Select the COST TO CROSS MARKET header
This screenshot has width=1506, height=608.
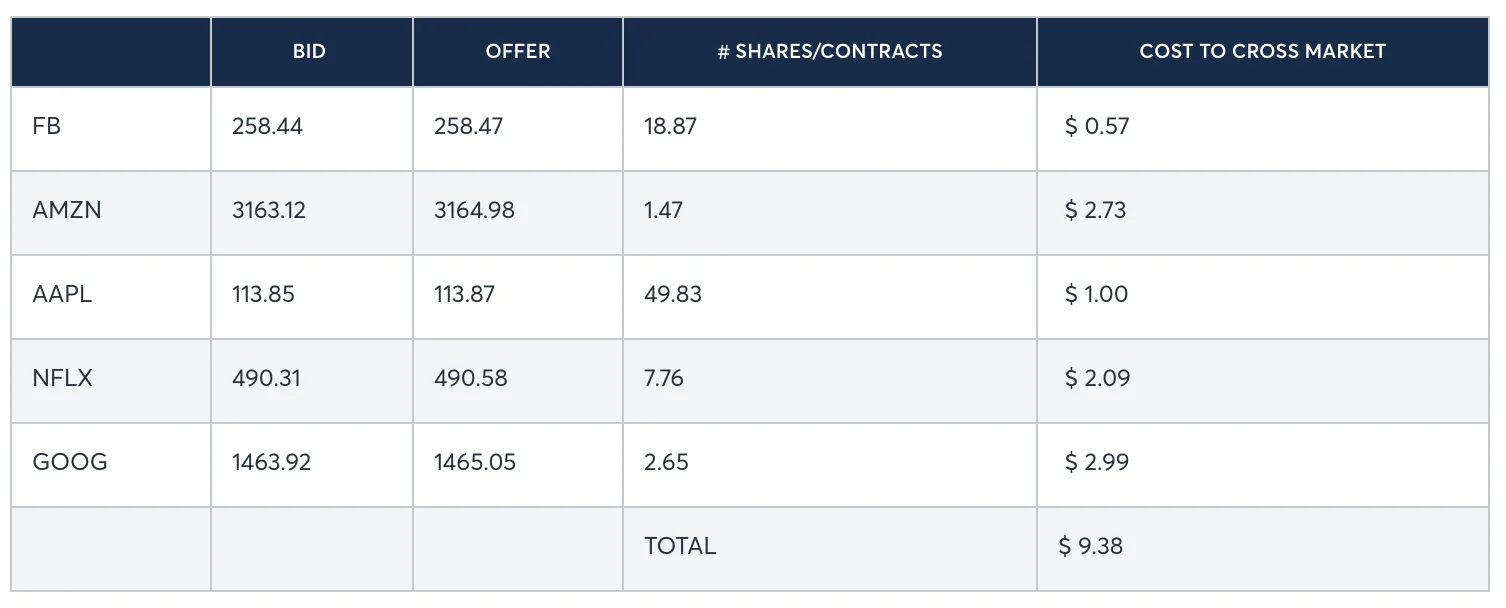(x=1262, y=51)
